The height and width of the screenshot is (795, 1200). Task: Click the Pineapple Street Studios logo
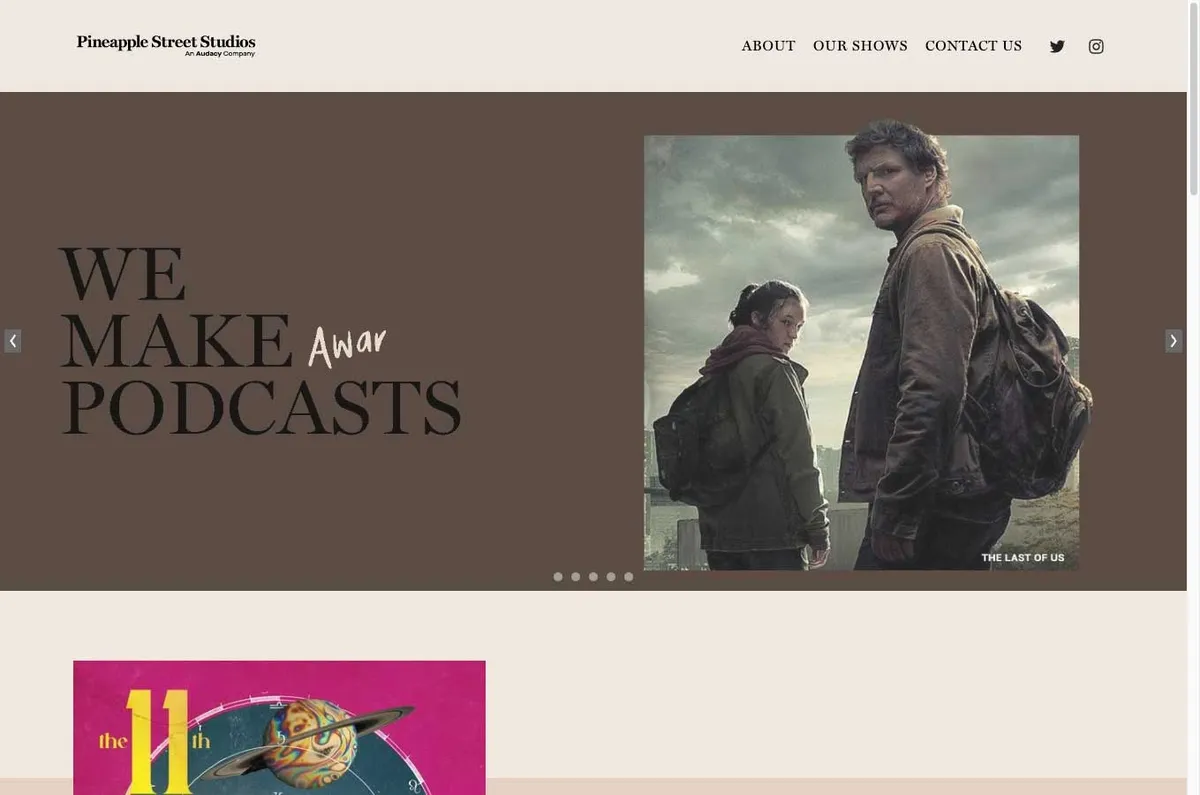(x=166, y=45)
